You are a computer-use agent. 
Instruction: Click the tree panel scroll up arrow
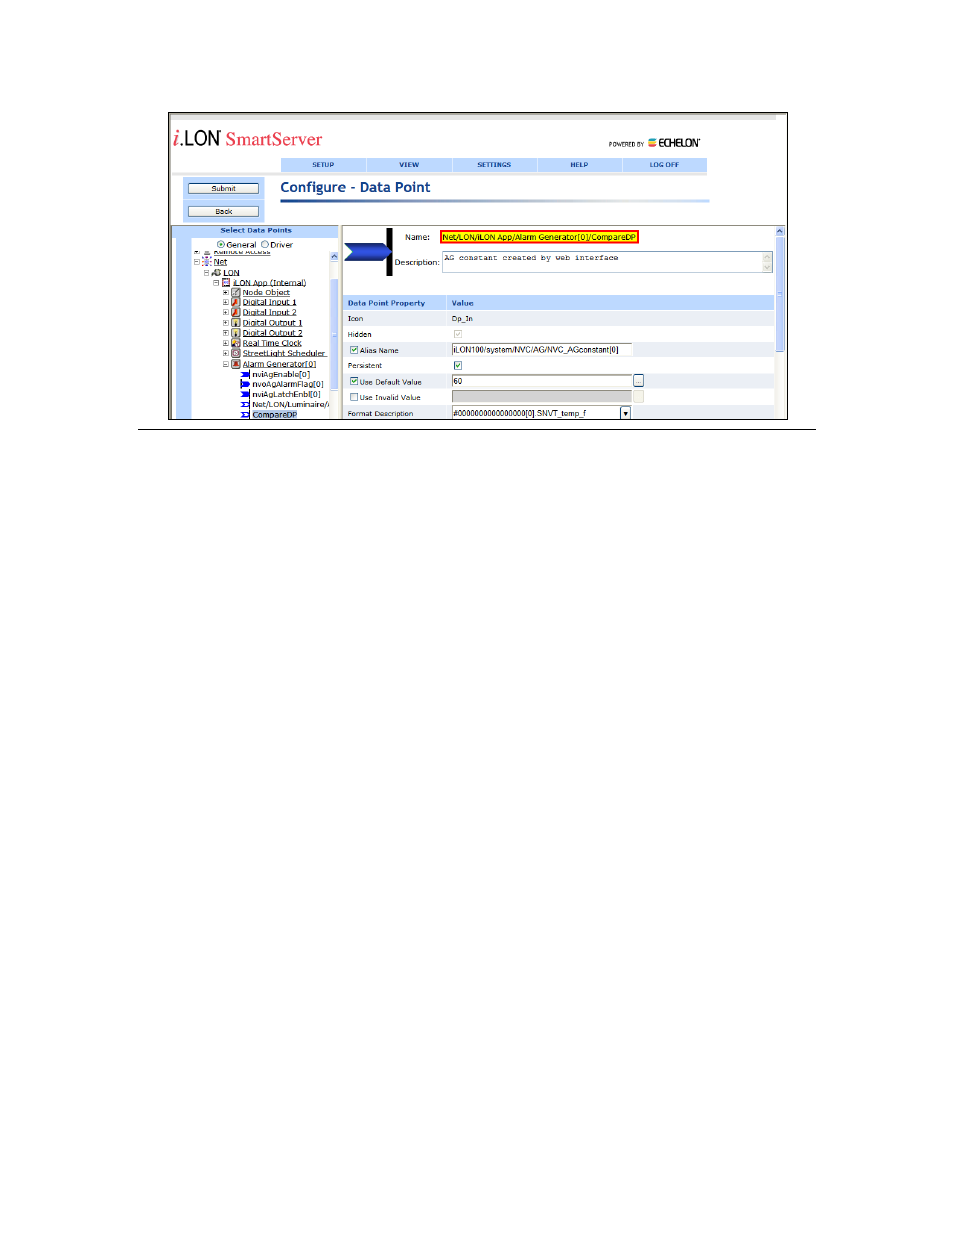334,257
